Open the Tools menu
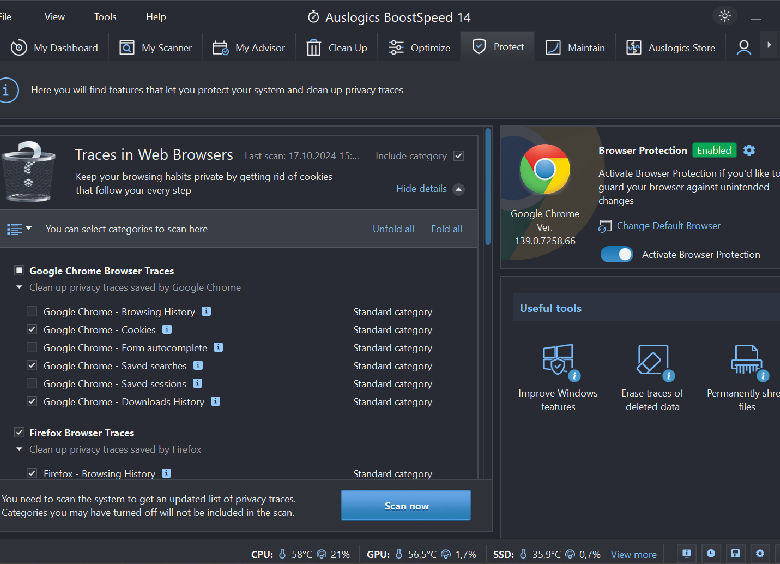Screen dimensions: 780x564 click(105, 17)
